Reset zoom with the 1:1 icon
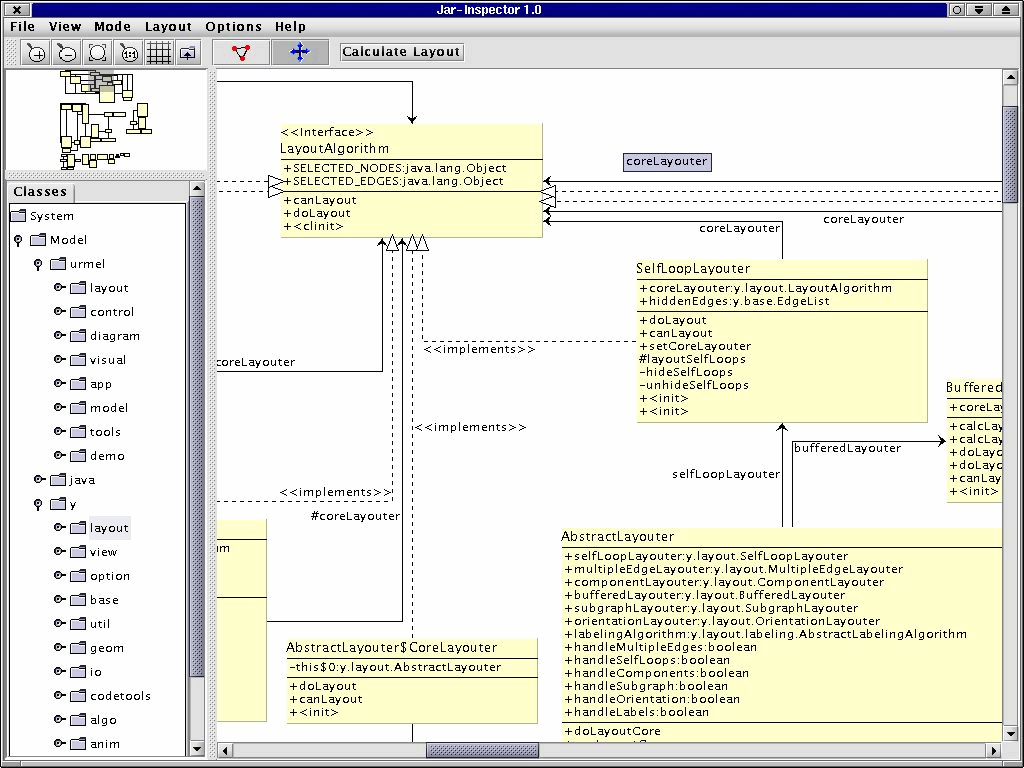This screenshot has width=1024, height=768. (129, 53)
